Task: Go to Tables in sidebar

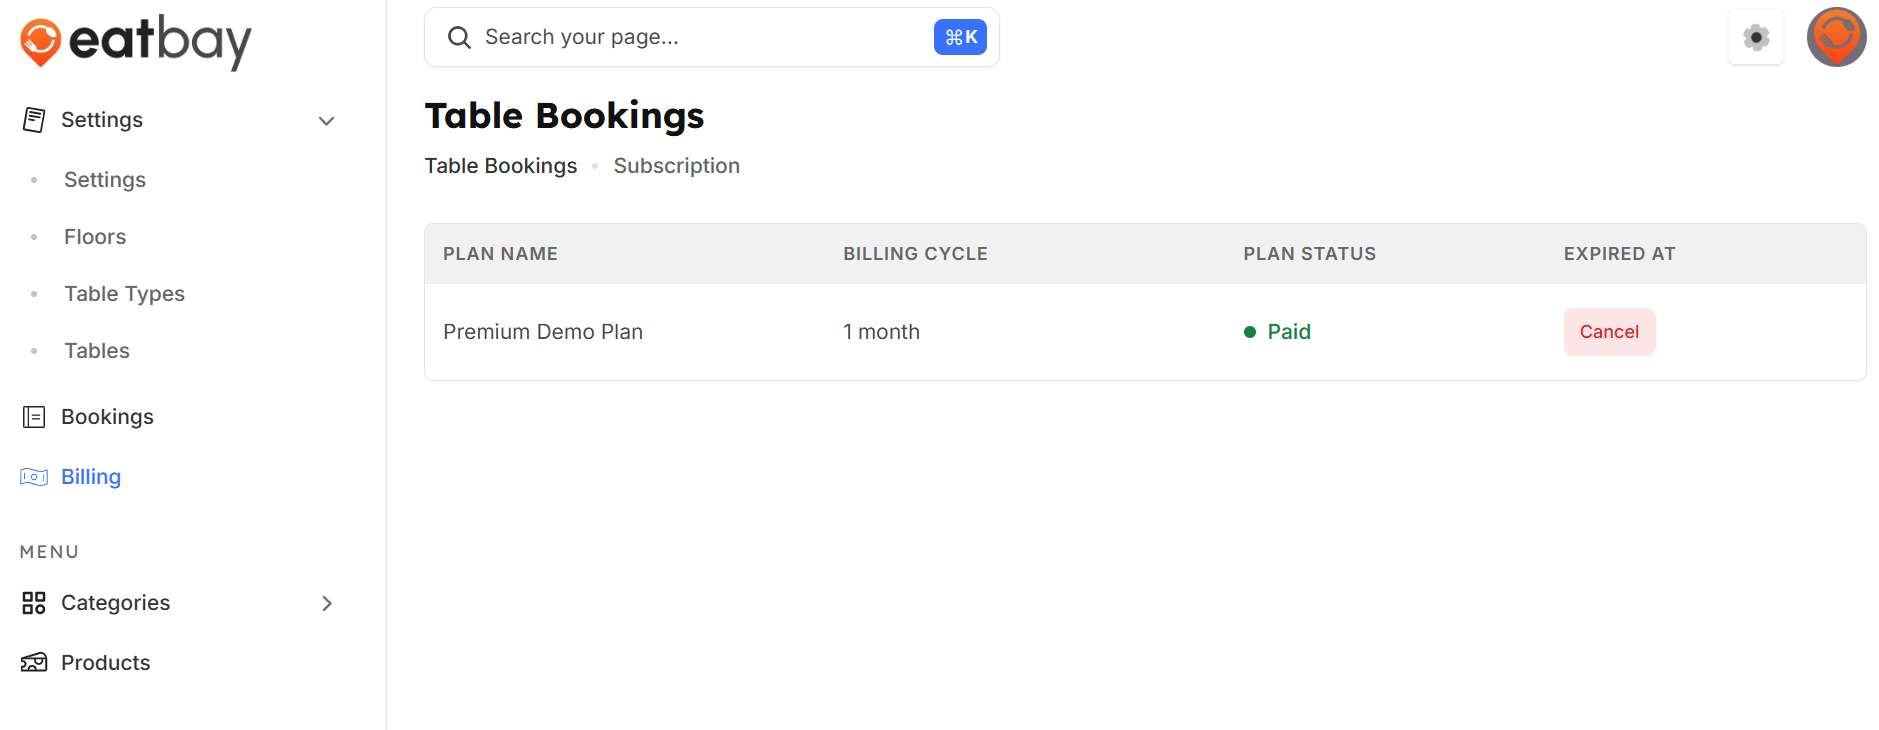Action: tap(97, 351)
